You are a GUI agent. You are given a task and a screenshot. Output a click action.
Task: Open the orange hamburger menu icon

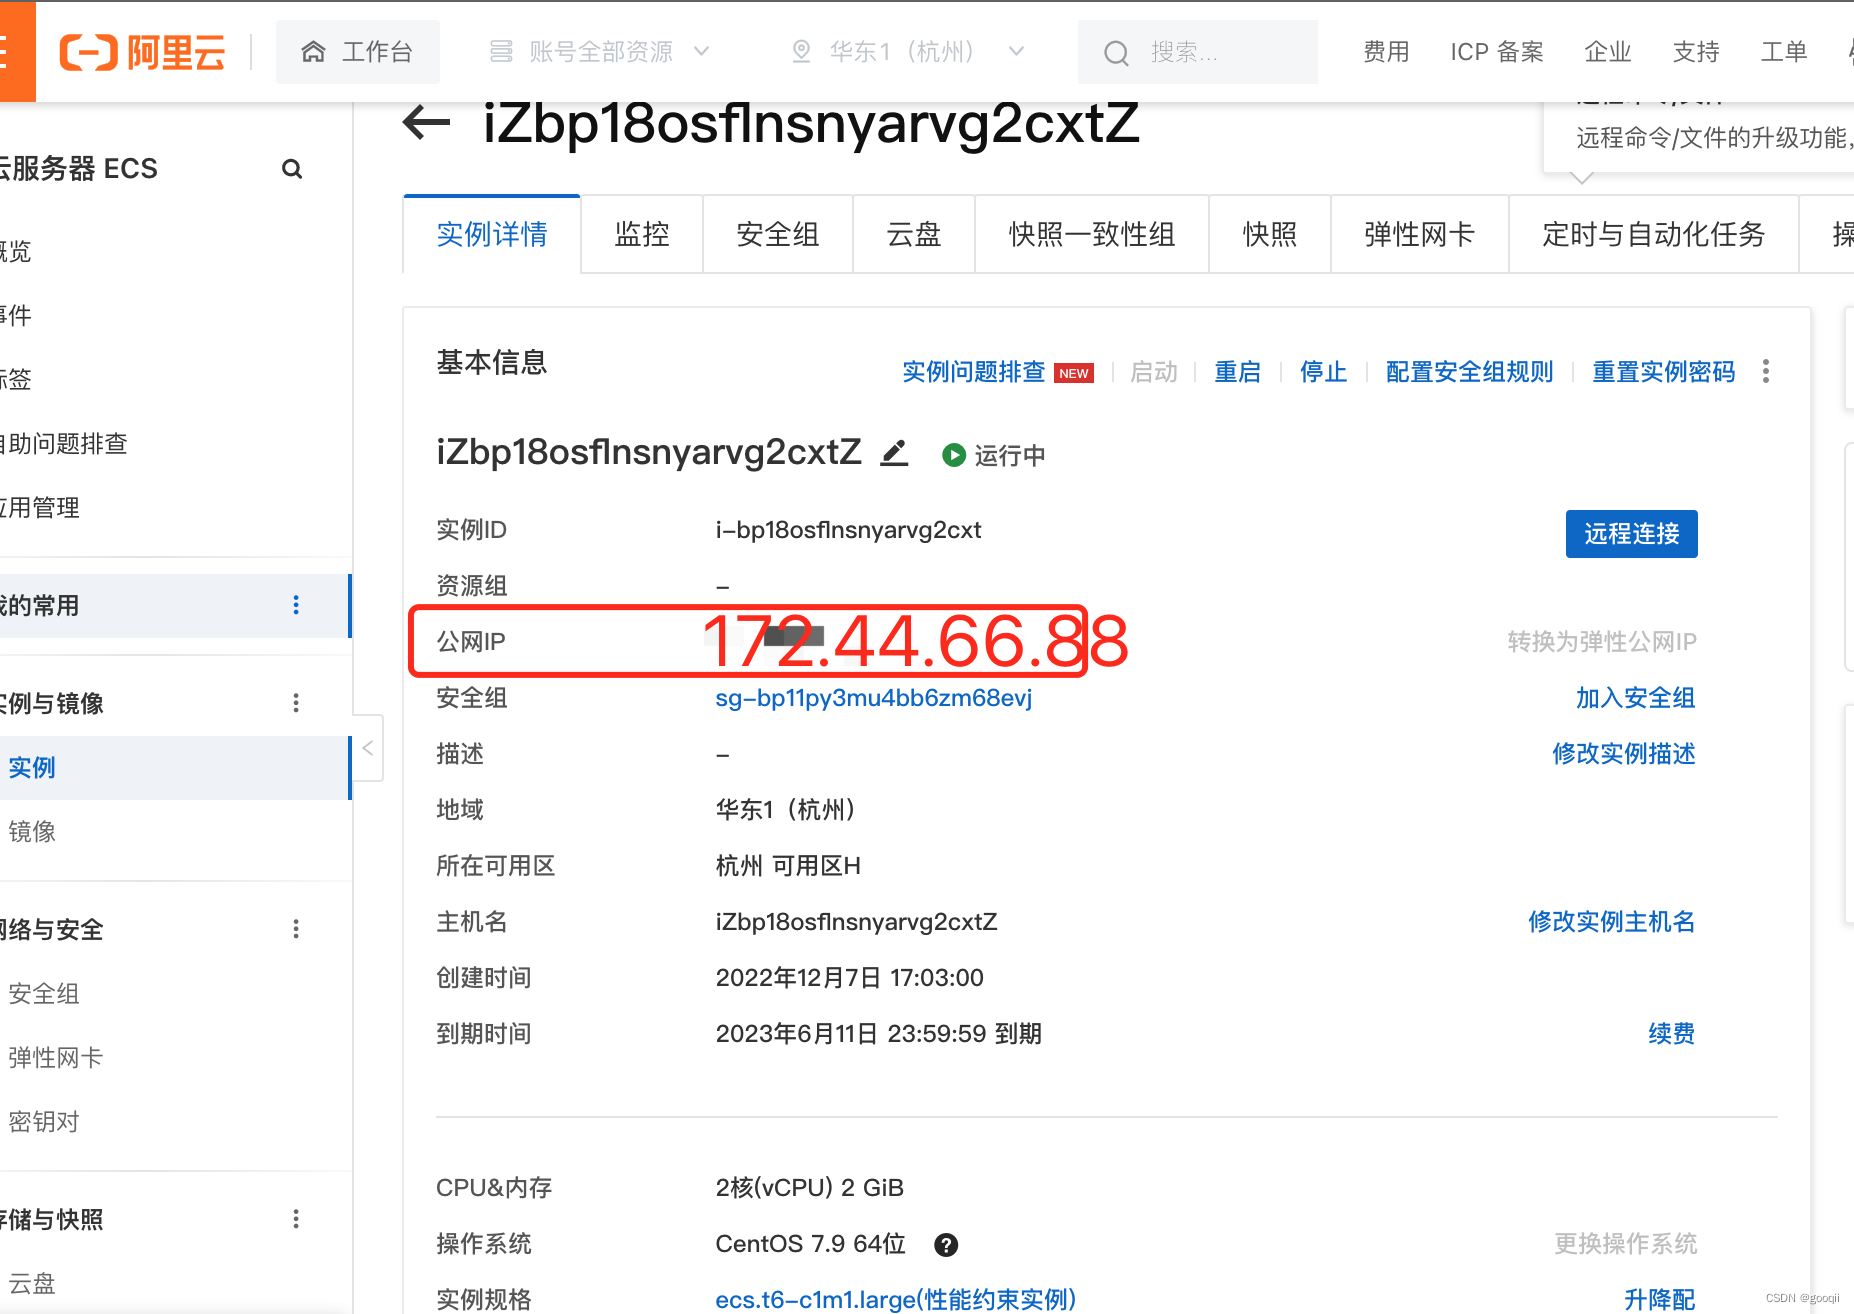12,51
